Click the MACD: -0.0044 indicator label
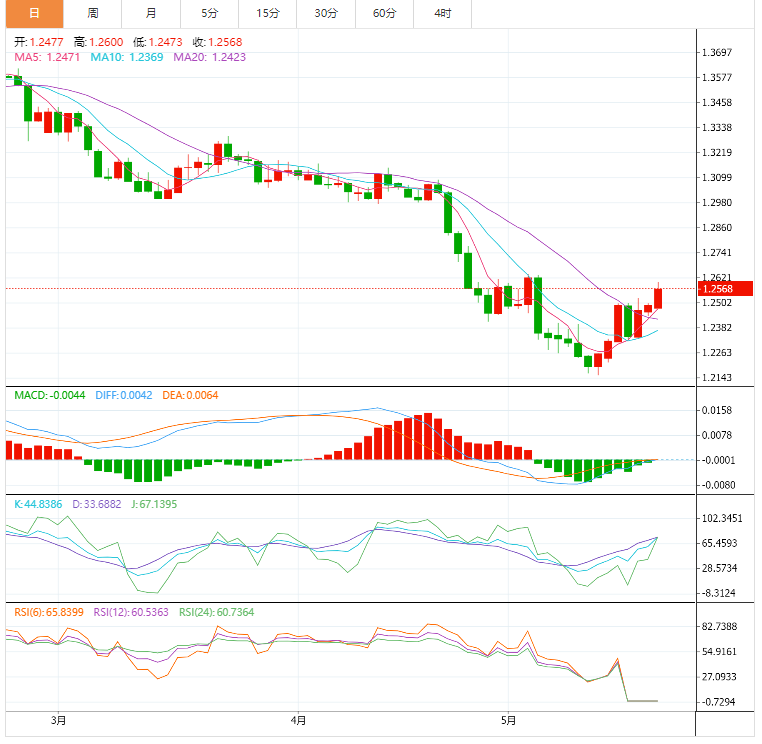 50,396
